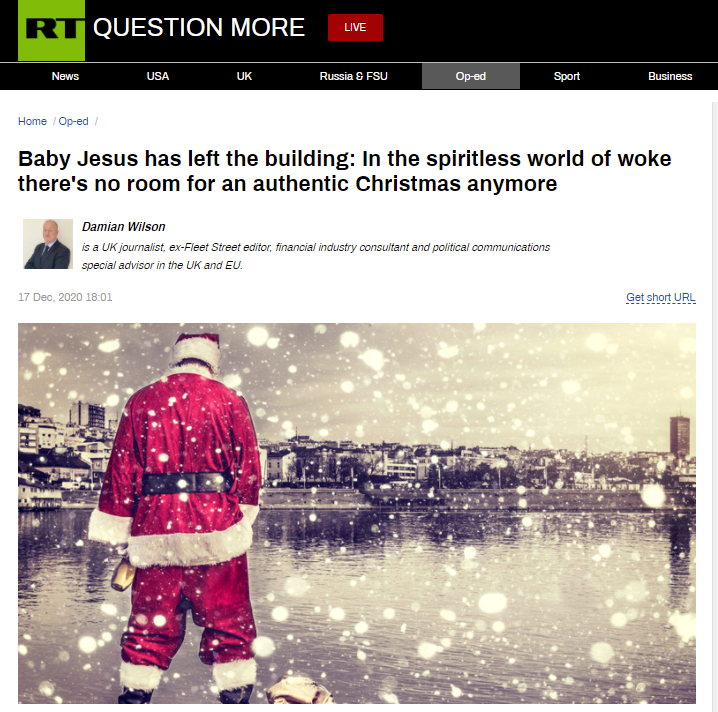Open the News menu section
718x712 pixels.
65,76
